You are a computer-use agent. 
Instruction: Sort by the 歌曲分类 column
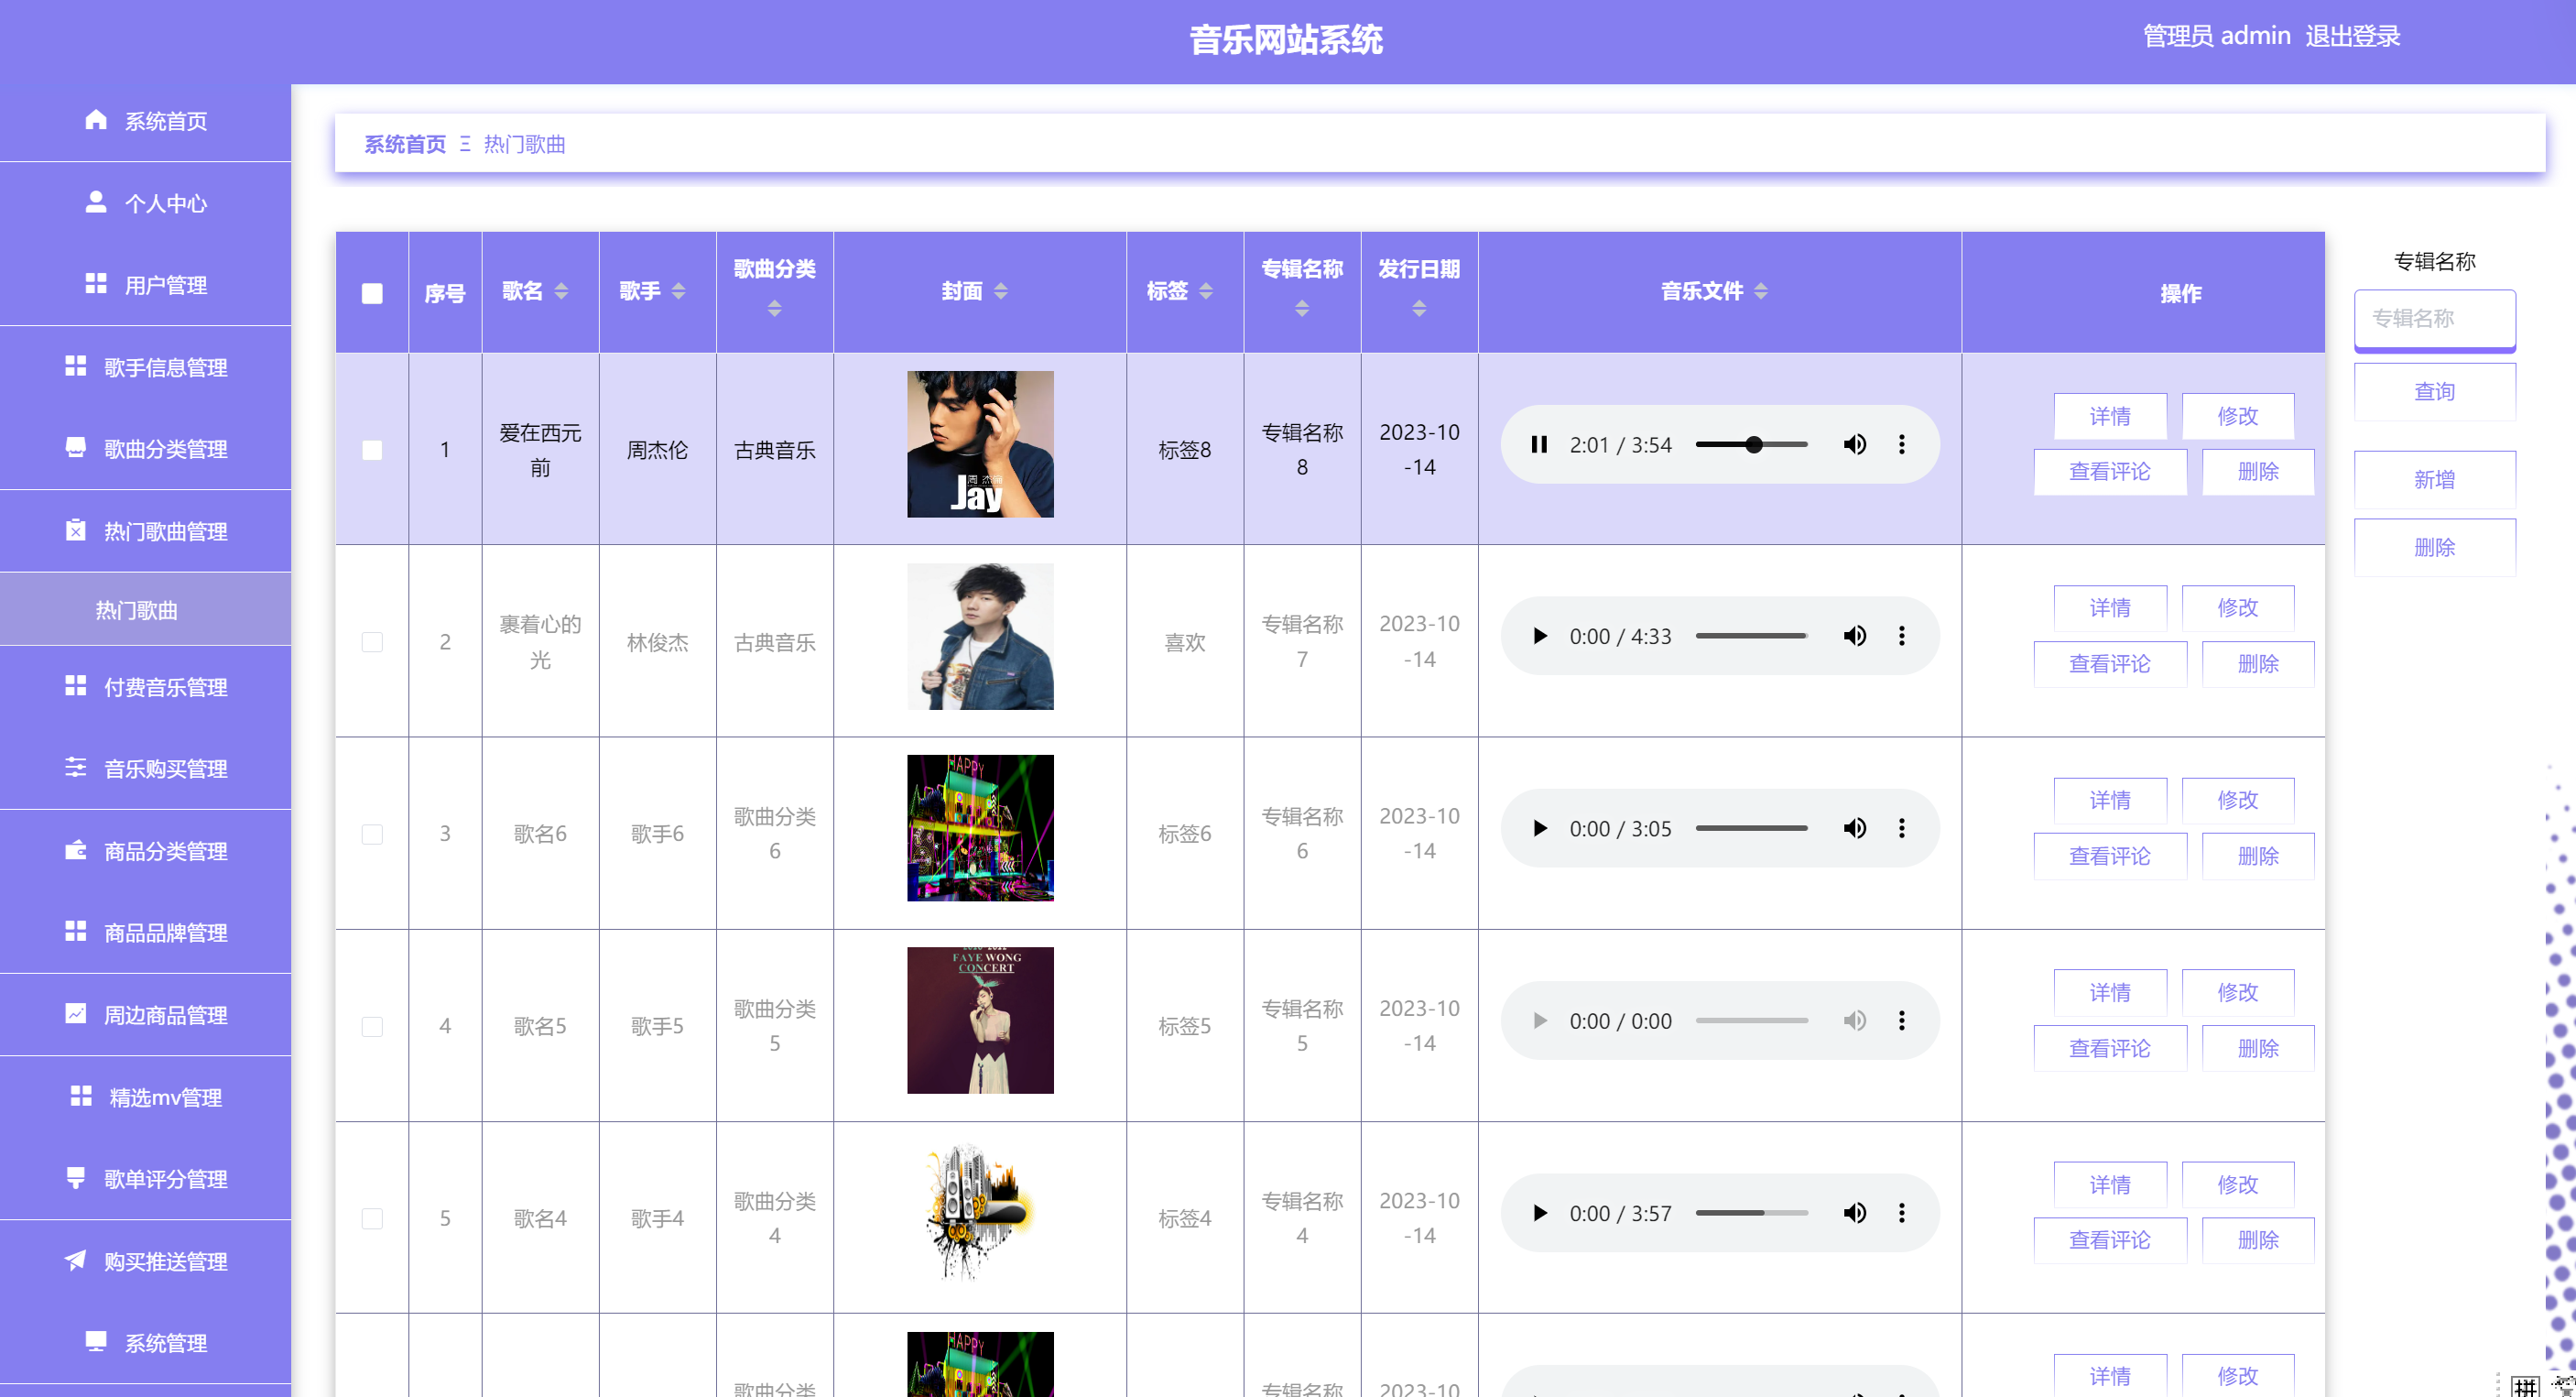[x=775, y=309]
